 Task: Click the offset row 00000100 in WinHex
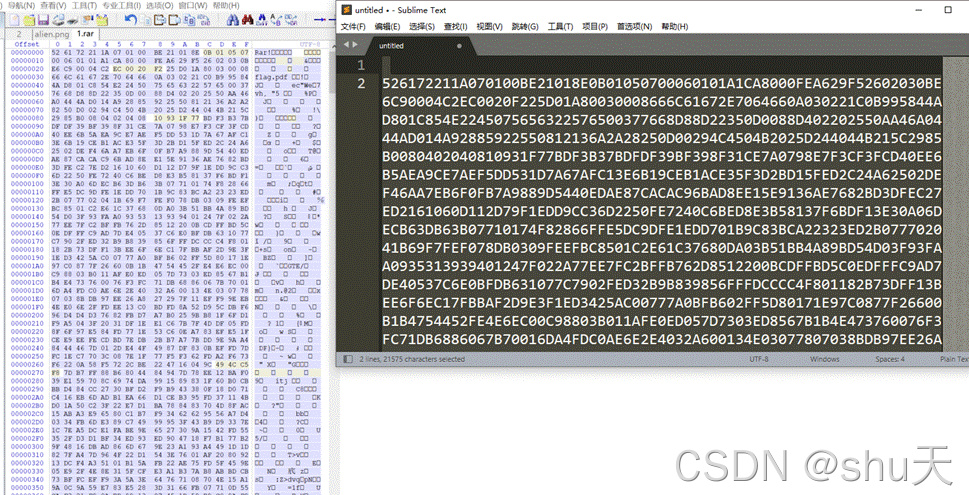[x=27, y=184]
